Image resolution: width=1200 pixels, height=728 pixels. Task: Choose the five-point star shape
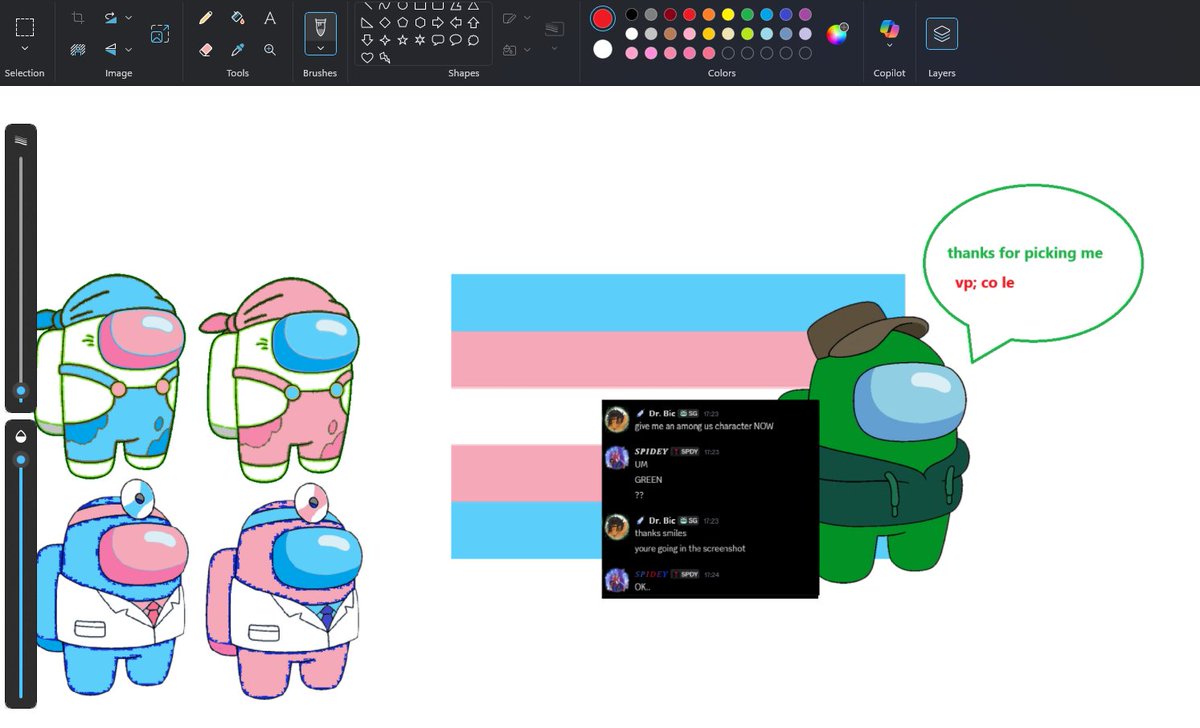402,40
